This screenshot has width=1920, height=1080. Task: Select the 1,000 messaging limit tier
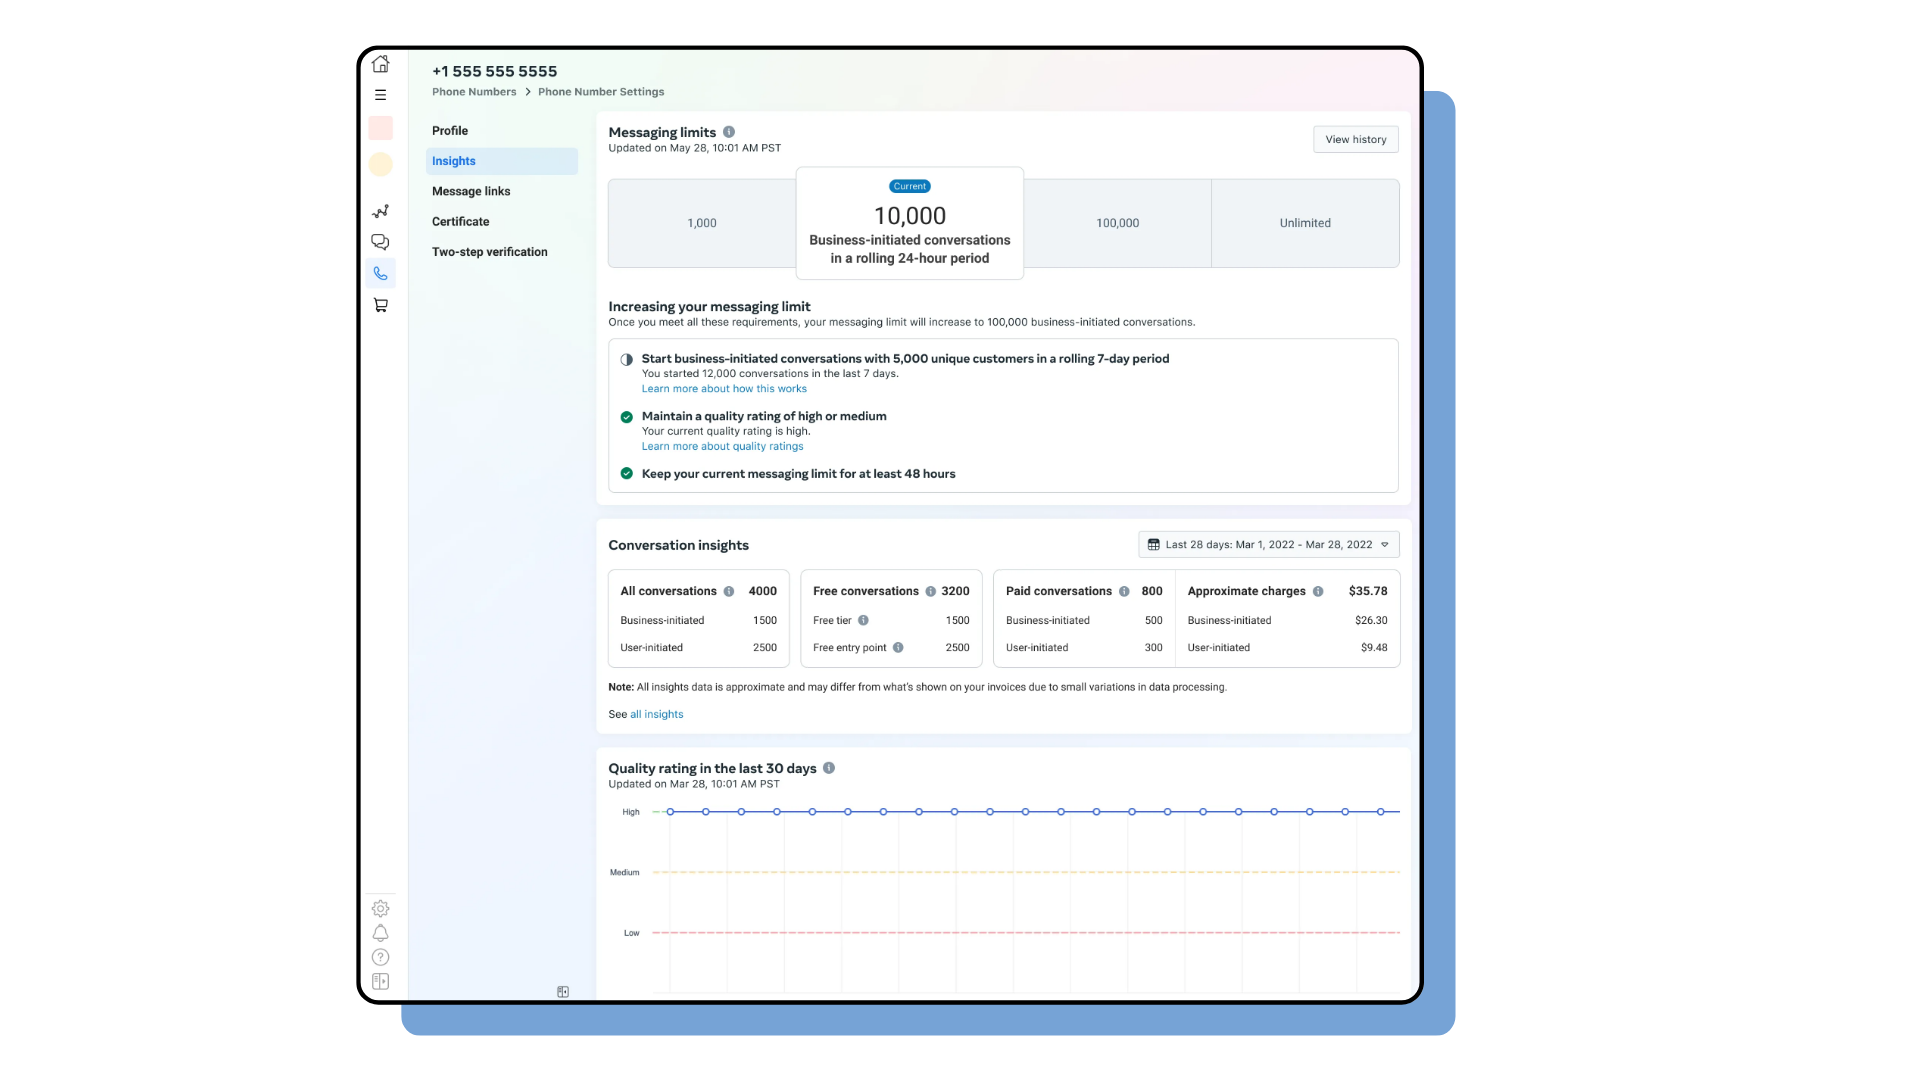pos(703,222)
